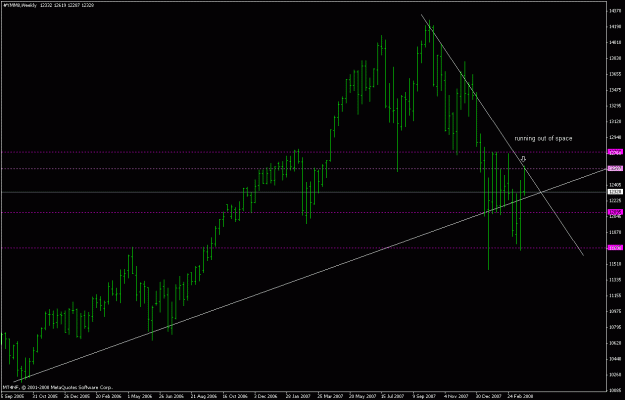Click the second magenta price label near 12580

[613, 169]
